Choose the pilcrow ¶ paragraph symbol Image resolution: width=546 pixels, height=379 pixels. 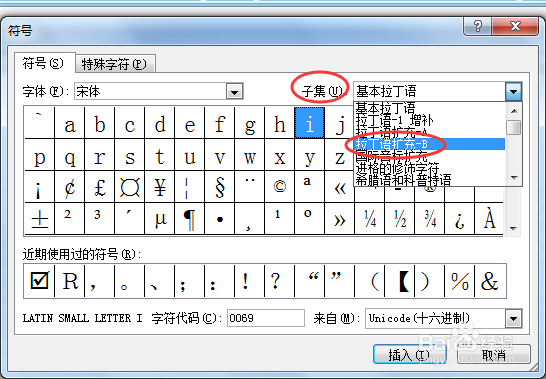[x=190, y=219]
